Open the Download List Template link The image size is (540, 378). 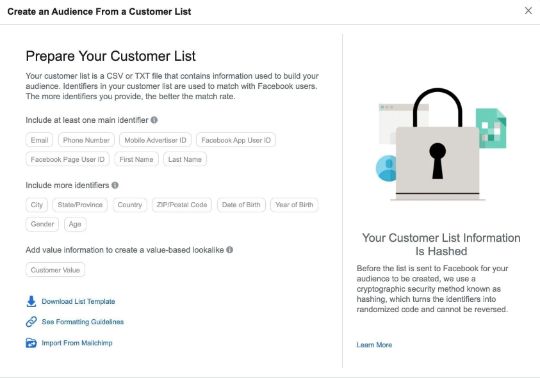78,301
